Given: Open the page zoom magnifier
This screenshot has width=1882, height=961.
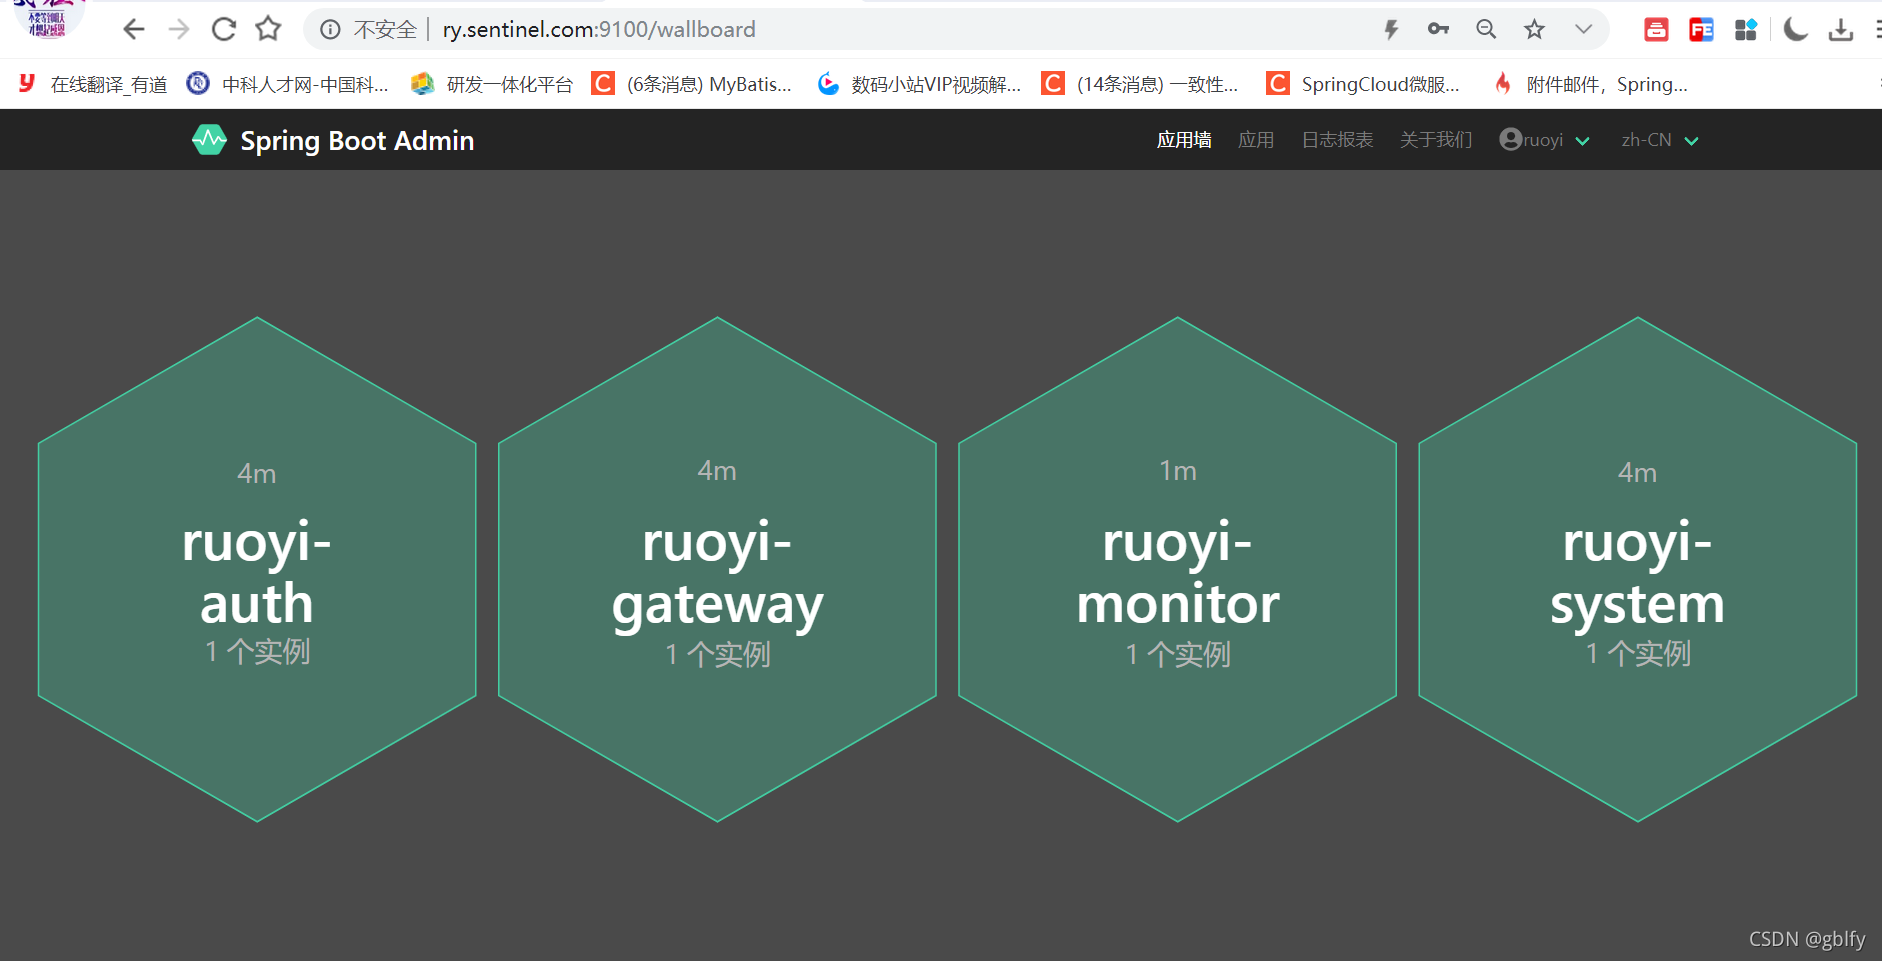Looking at the screenshot, I should coord(1486,29).
